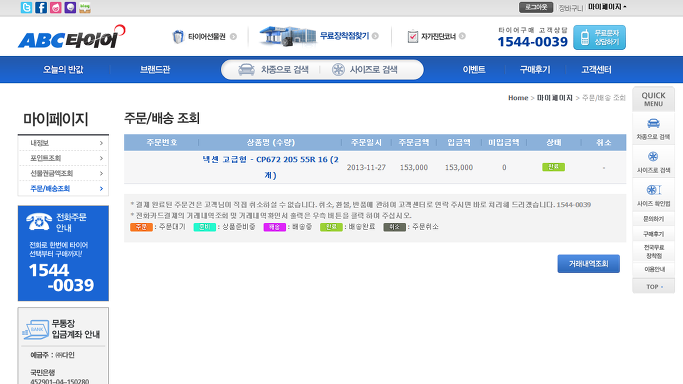Click quick menu 사이즈 확인법 icon
The image size is (683, 384).
[653, 190]
